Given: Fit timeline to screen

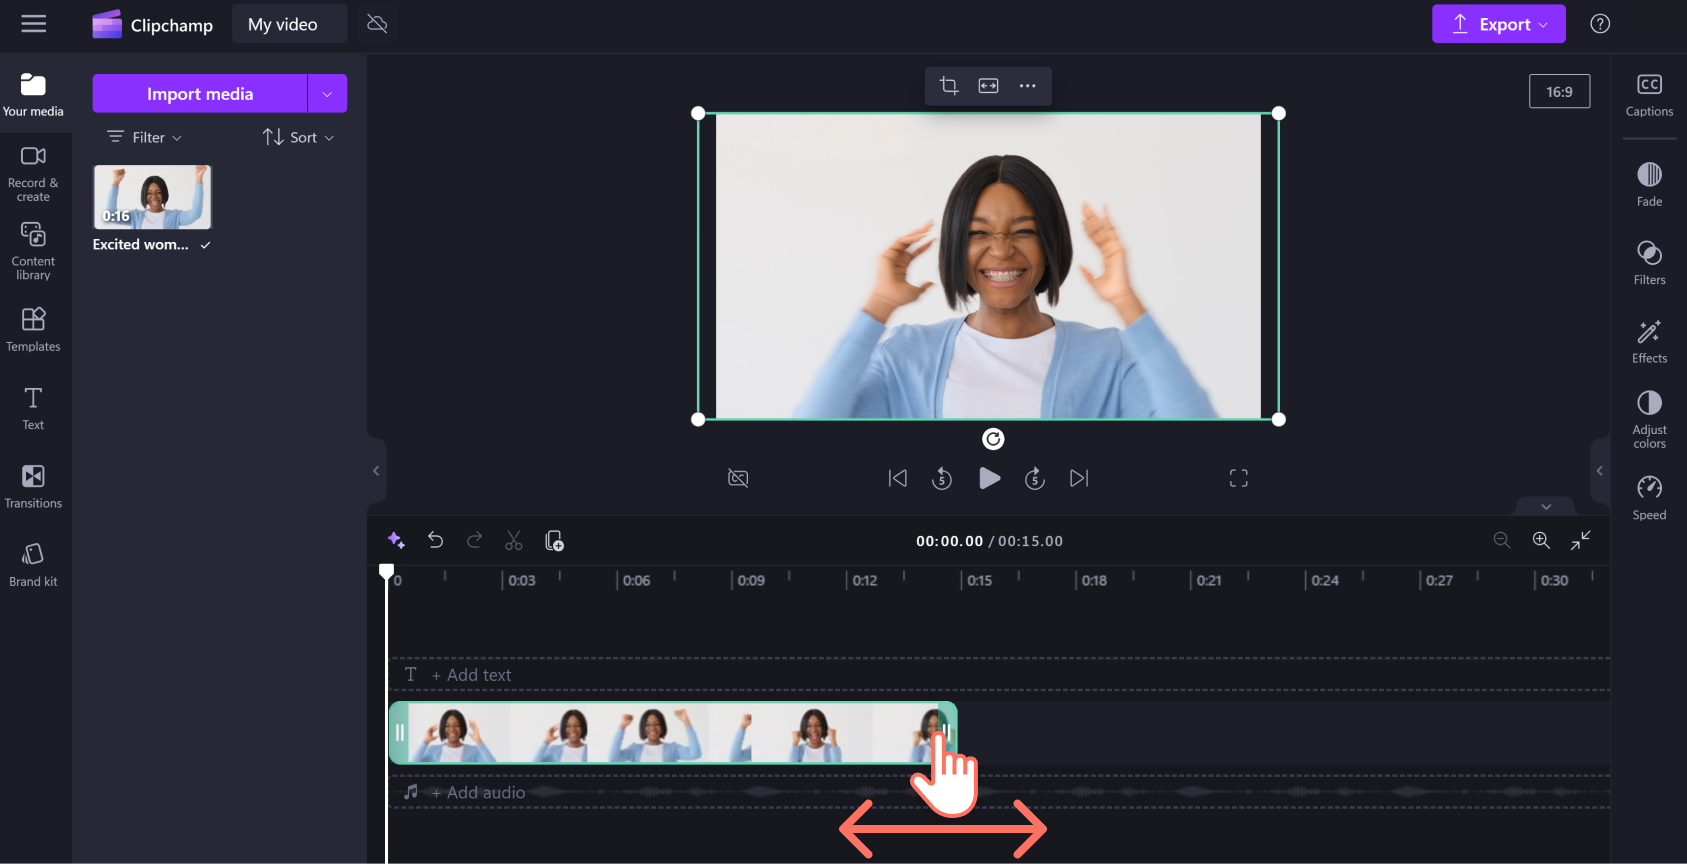Looking at the screenshot, I should (1581, 540).
